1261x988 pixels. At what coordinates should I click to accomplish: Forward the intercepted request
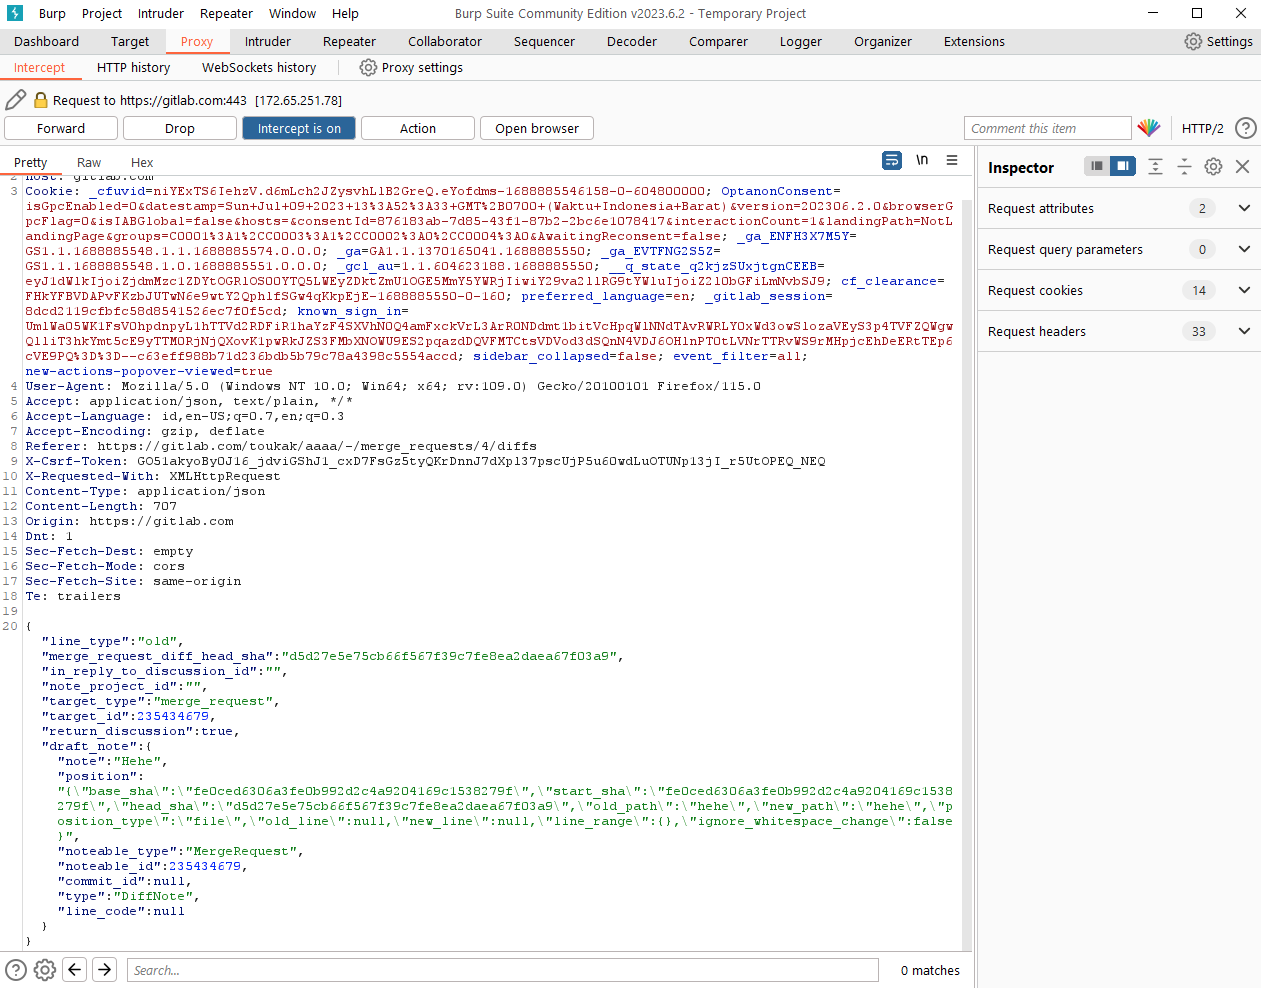point(61,128)
